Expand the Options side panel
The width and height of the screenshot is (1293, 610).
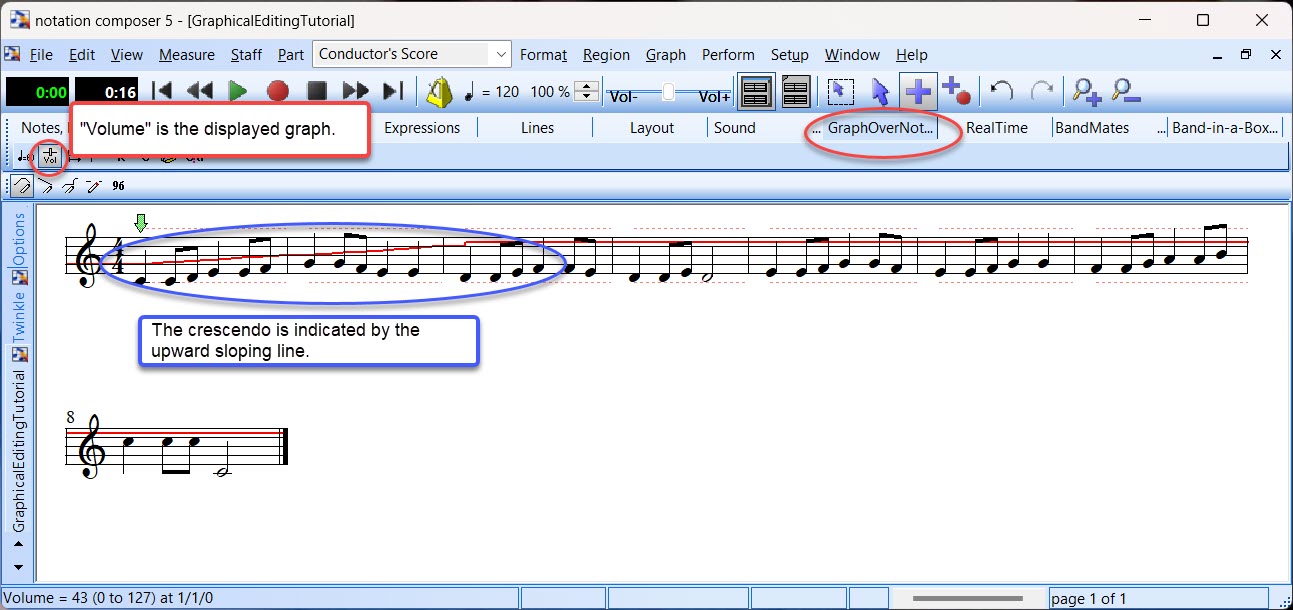coord(19,240)
